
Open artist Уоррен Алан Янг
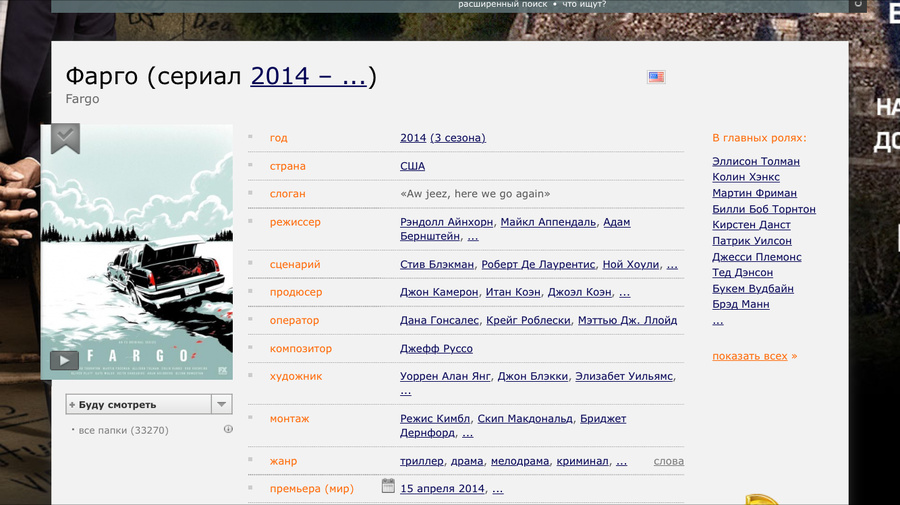[x=445, y=376]
